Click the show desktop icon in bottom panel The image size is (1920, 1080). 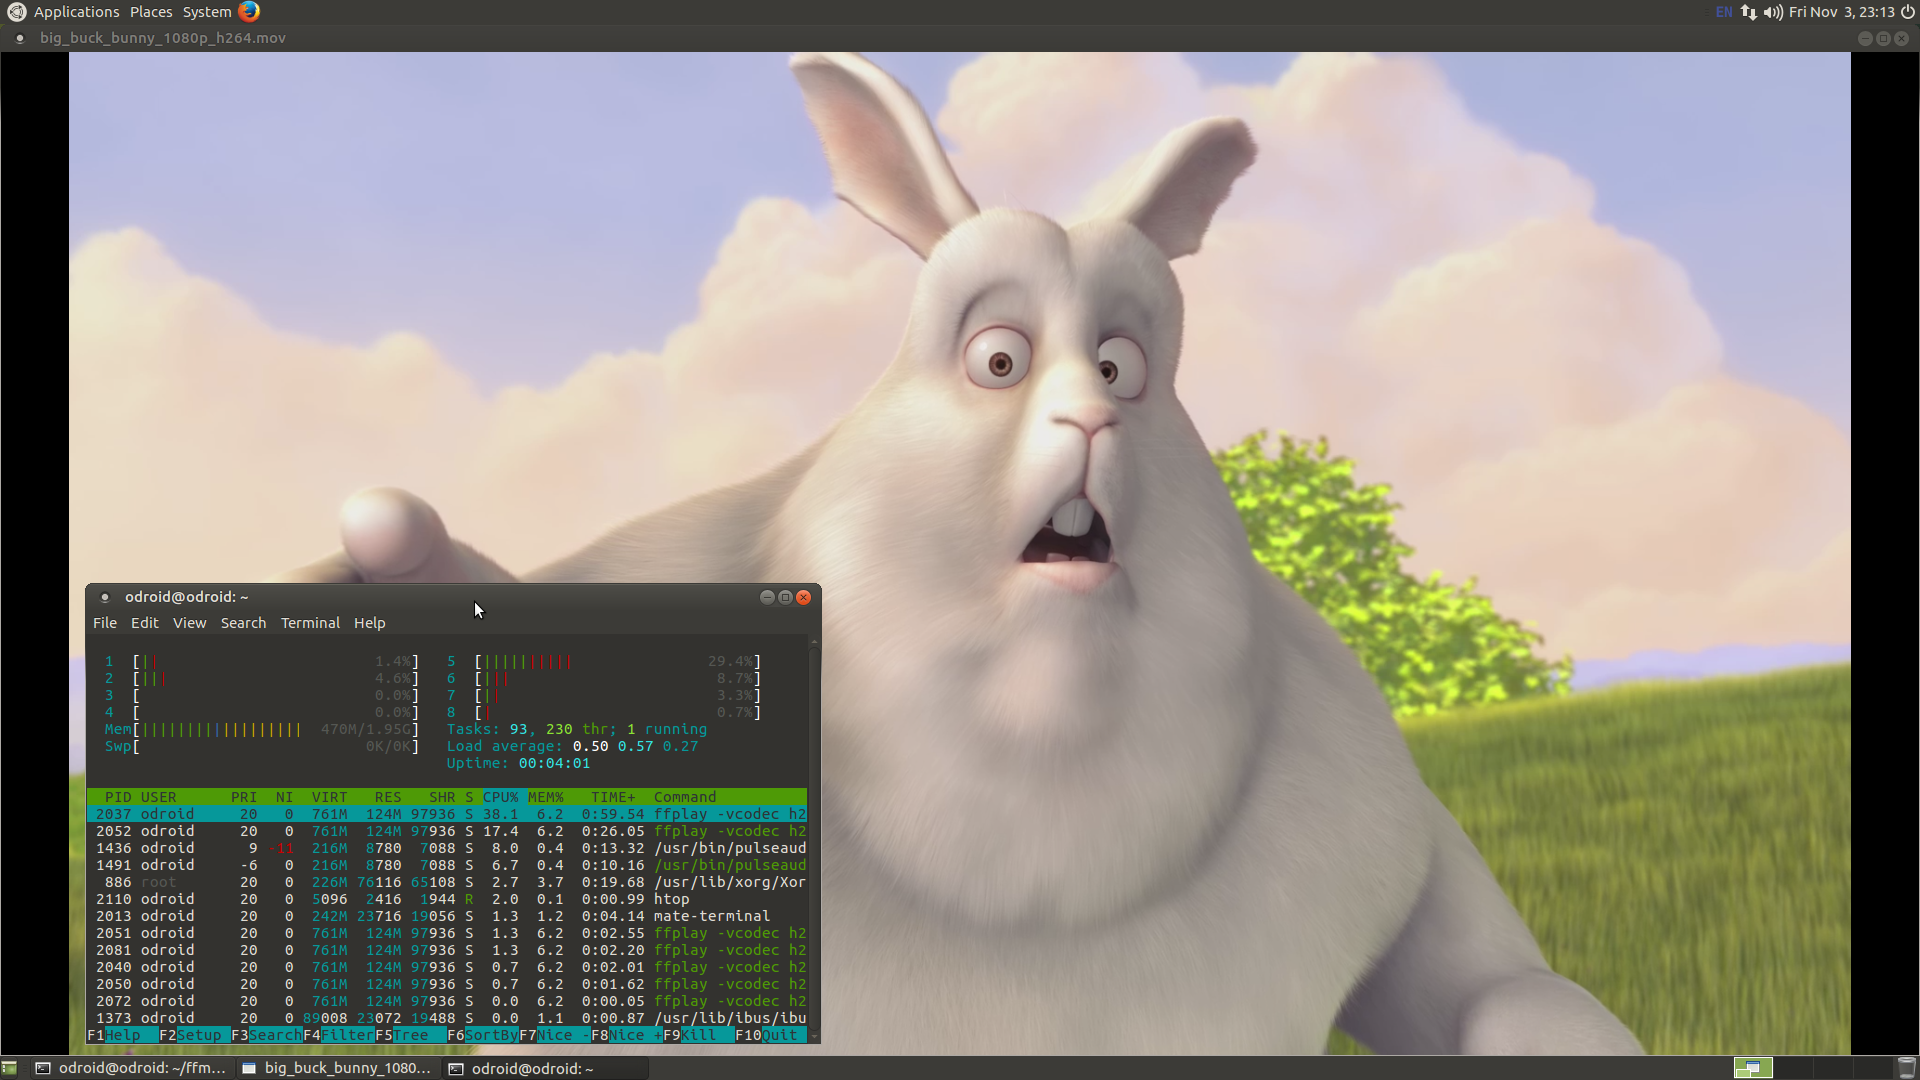pyautogui.click(x=10, y=1068)
